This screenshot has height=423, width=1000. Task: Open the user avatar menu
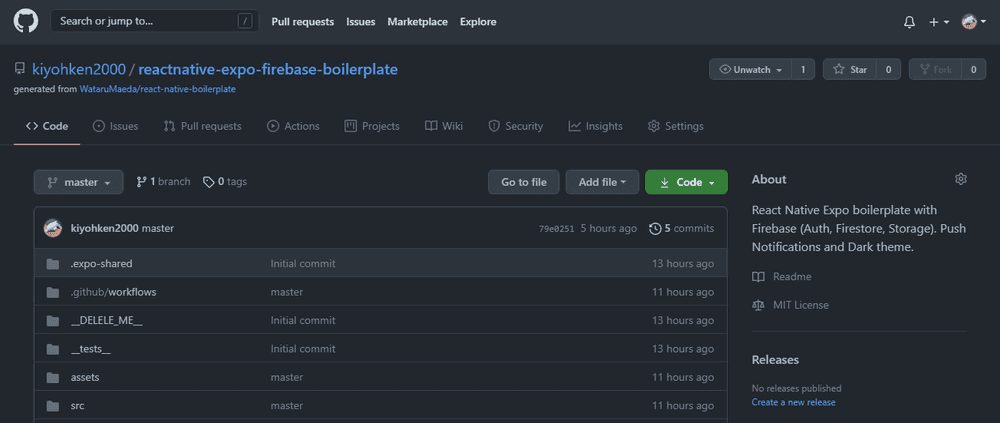[974, 22]
